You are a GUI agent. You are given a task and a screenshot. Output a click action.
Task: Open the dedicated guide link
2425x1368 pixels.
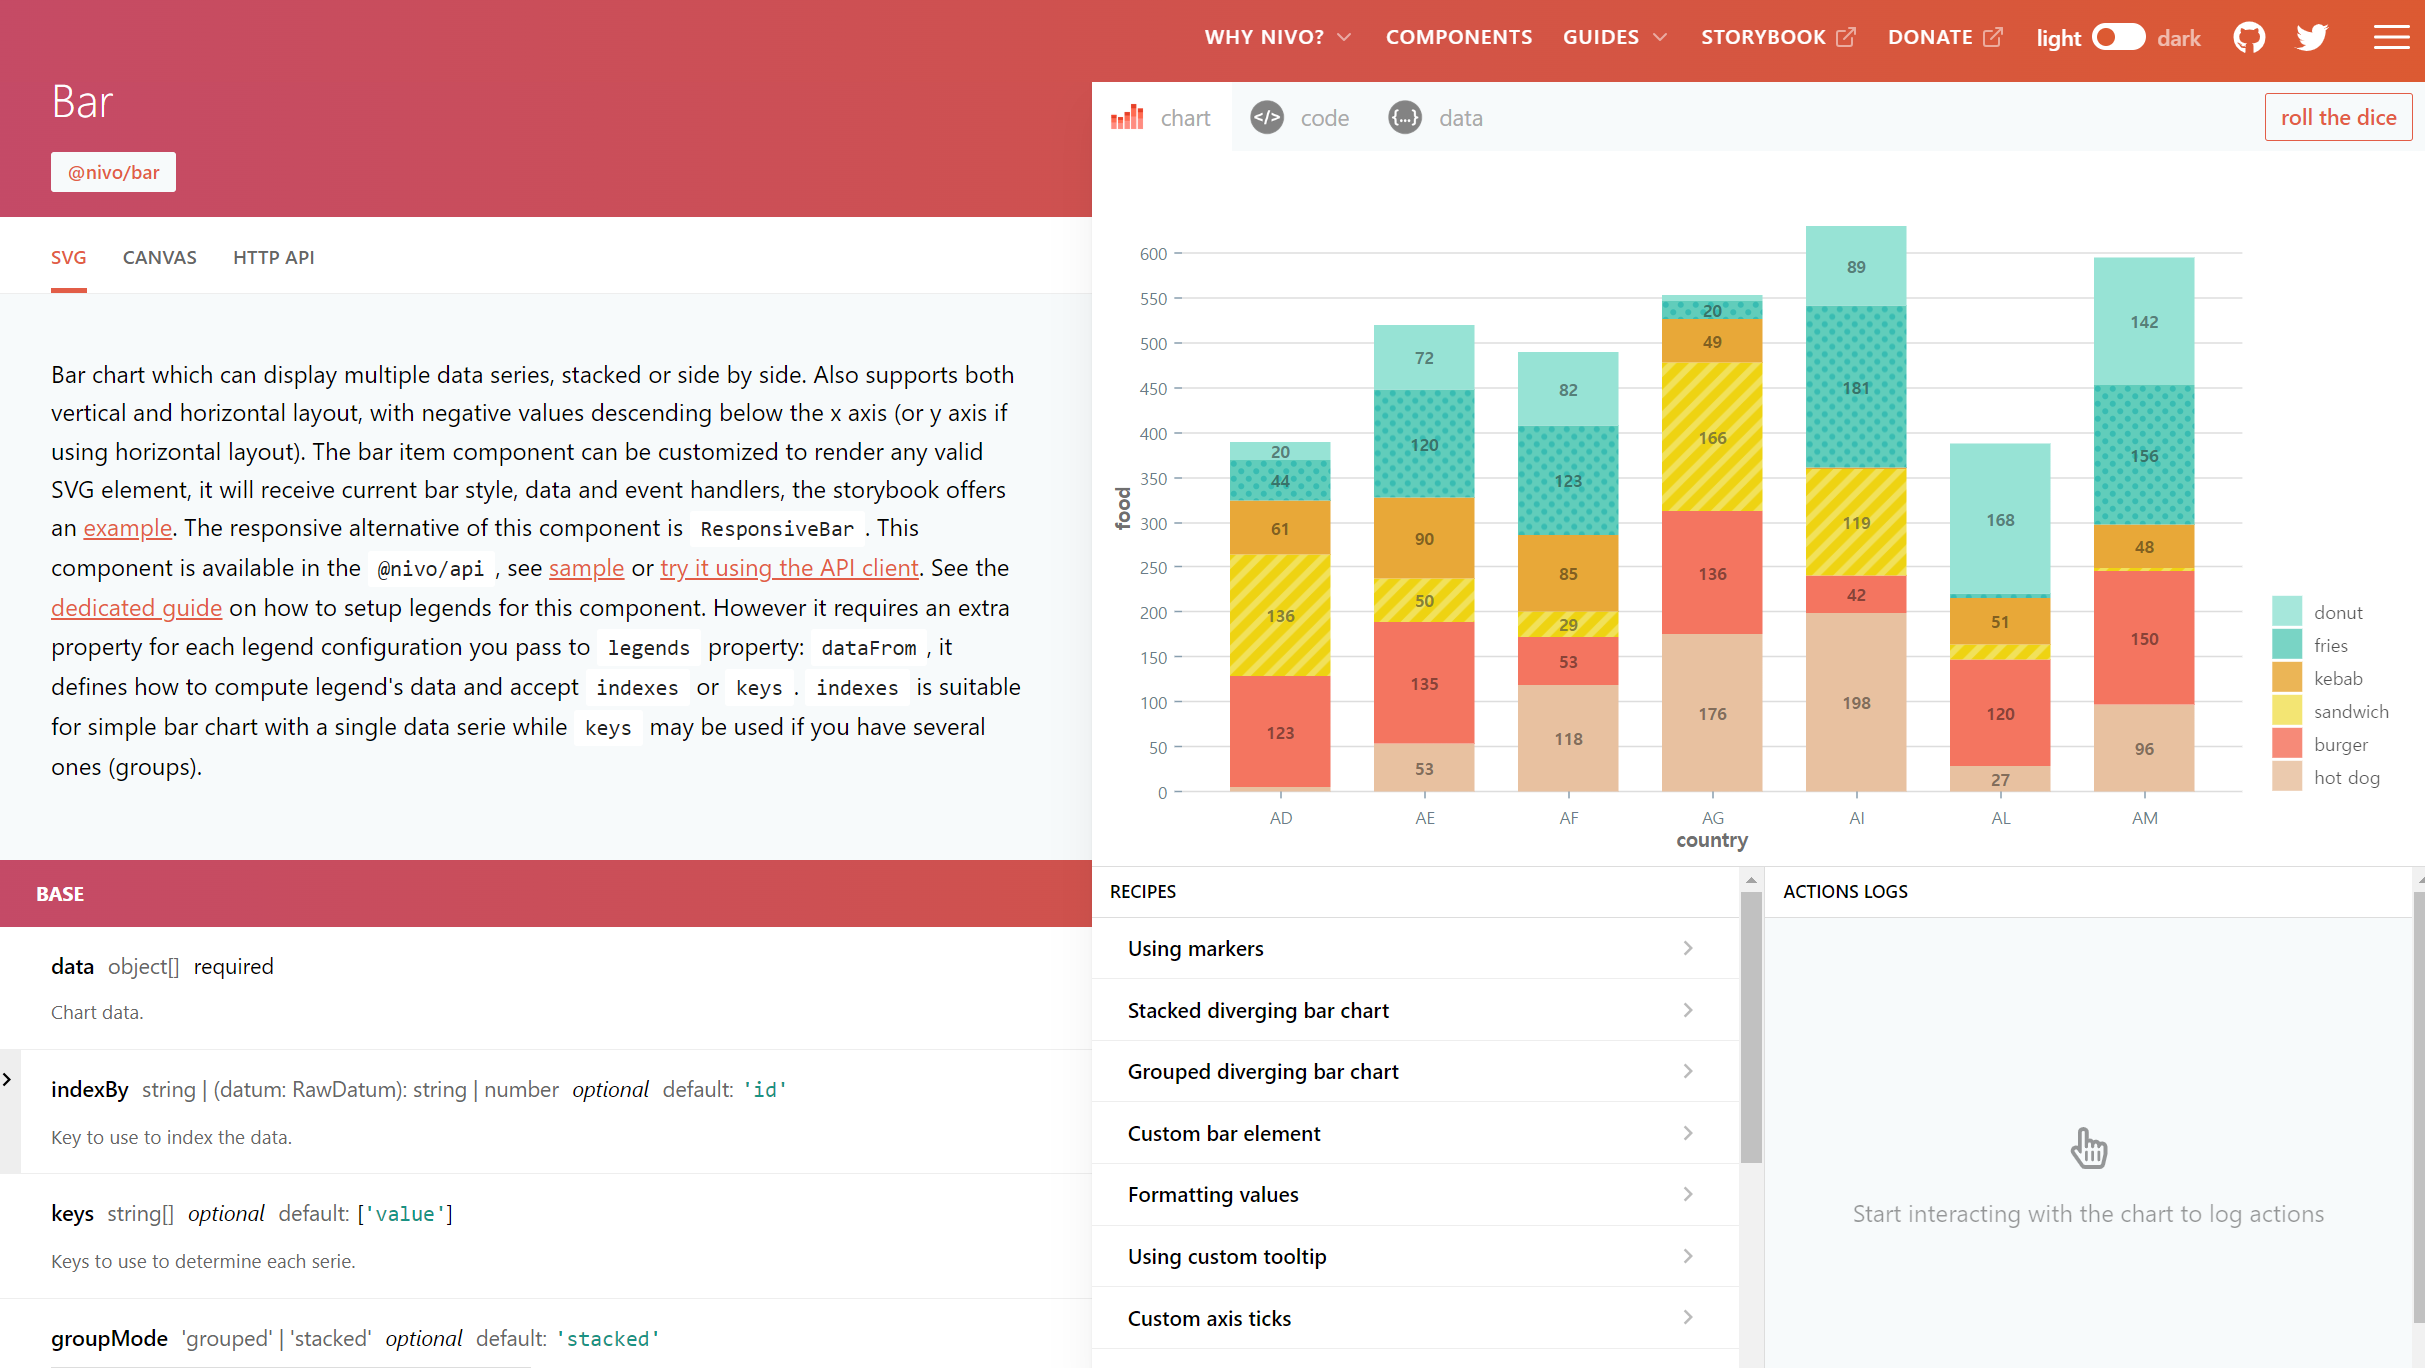pos(137,608)
